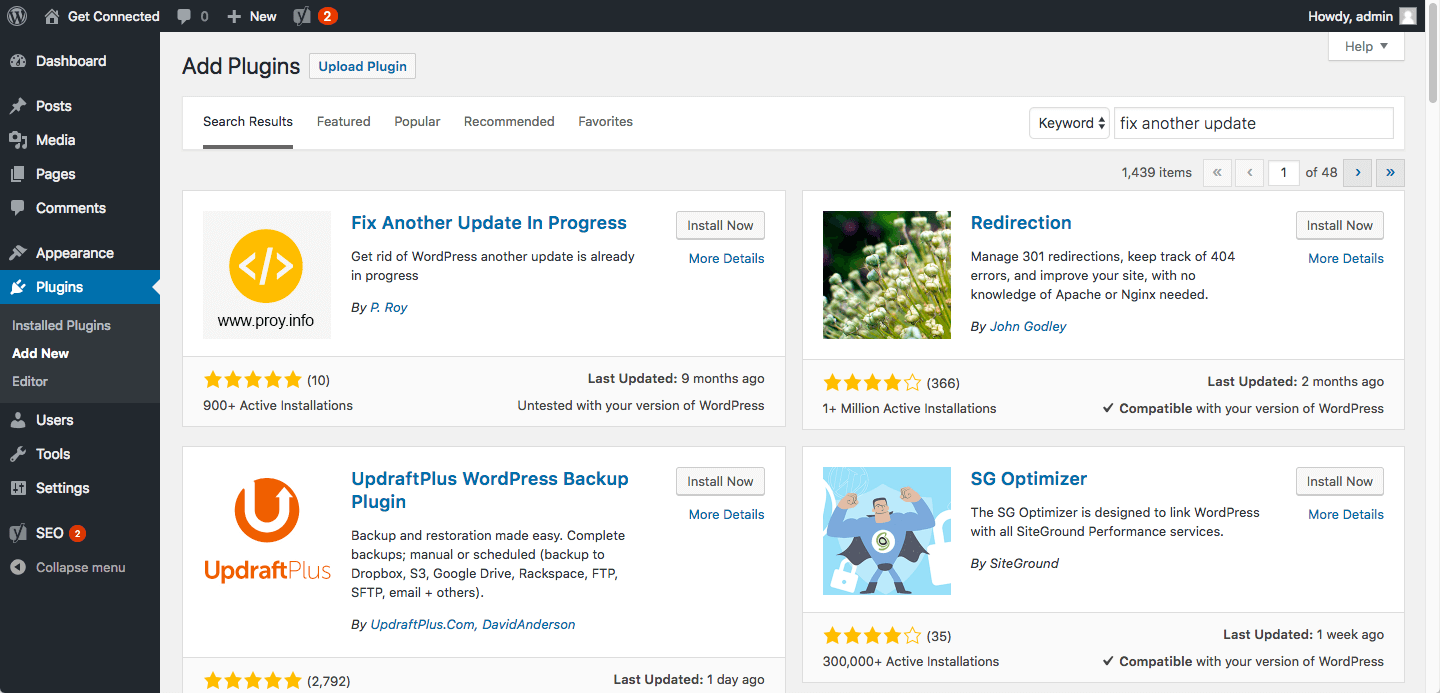Switch to the Popular tab
Image resolution: width=1440 pixels, height=693 pixels.
(417, 122)
